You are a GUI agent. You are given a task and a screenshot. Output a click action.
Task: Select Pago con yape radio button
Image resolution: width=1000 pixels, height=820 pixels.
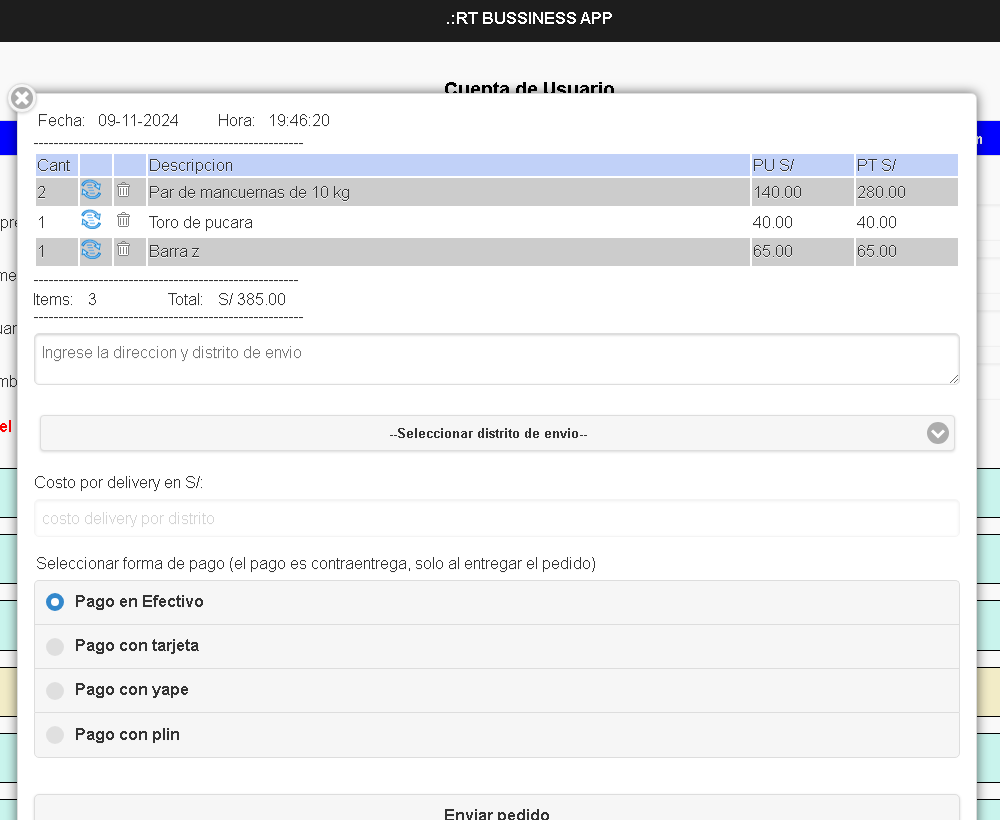click(55, 691)
